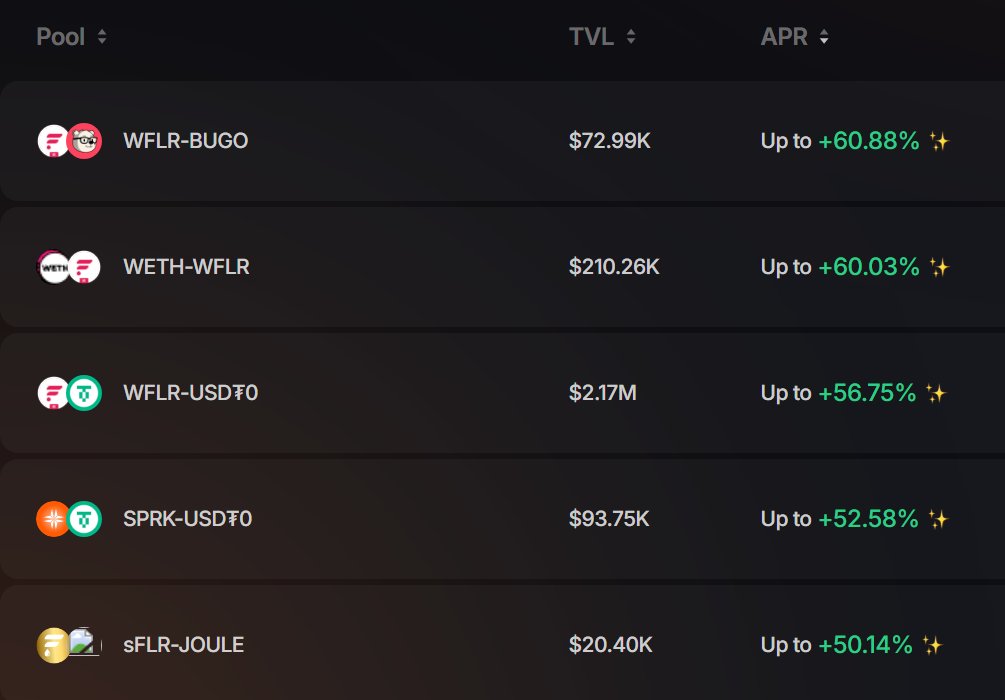The width and height of the screenshot is (1005, 700).
Task: Select the WFLR-USD₮0 pool name
Action: click(190, 393)
